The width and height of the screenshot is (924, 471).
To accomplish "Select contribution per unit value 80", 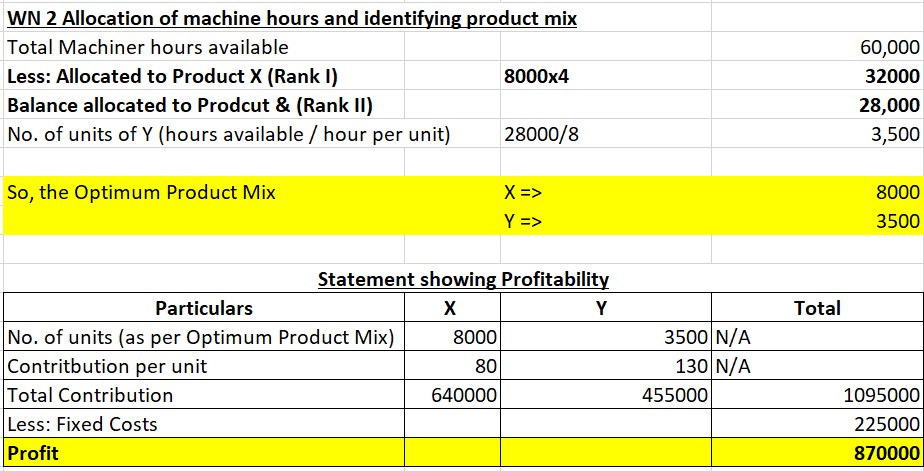I will point(484,366).
